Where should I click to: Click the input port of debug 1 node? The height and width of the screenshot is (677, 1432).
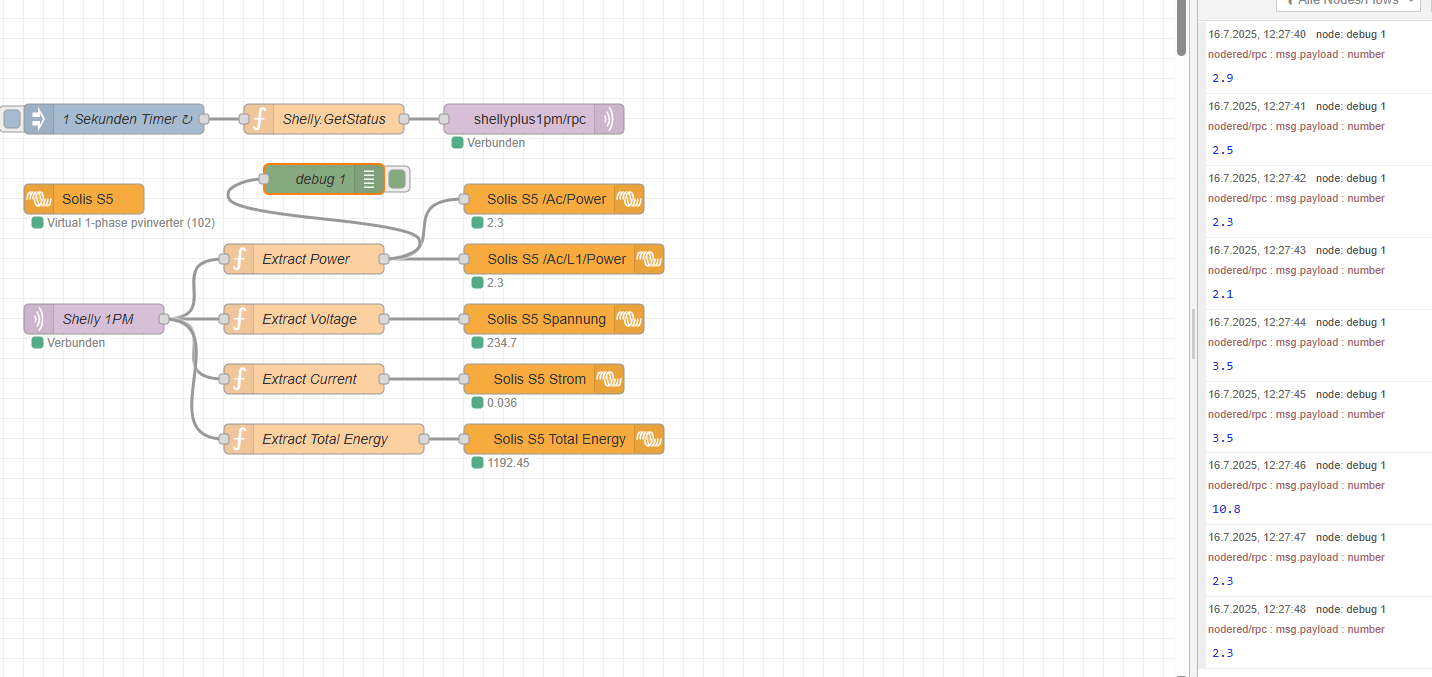264,179
